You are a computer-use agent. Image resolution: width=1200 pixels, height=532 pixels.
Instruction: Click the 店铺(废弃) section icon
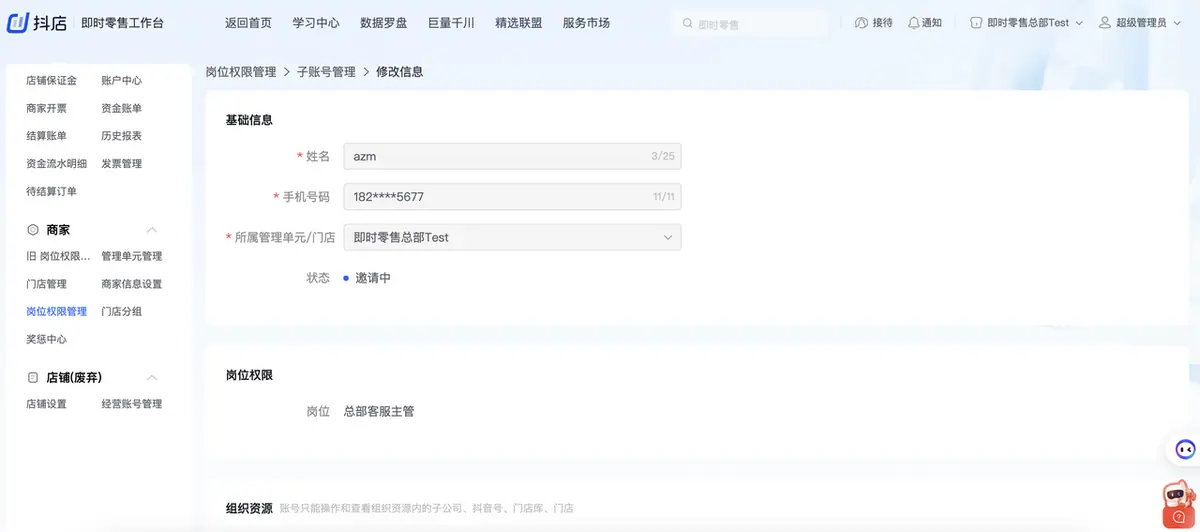tap(33, 378)
